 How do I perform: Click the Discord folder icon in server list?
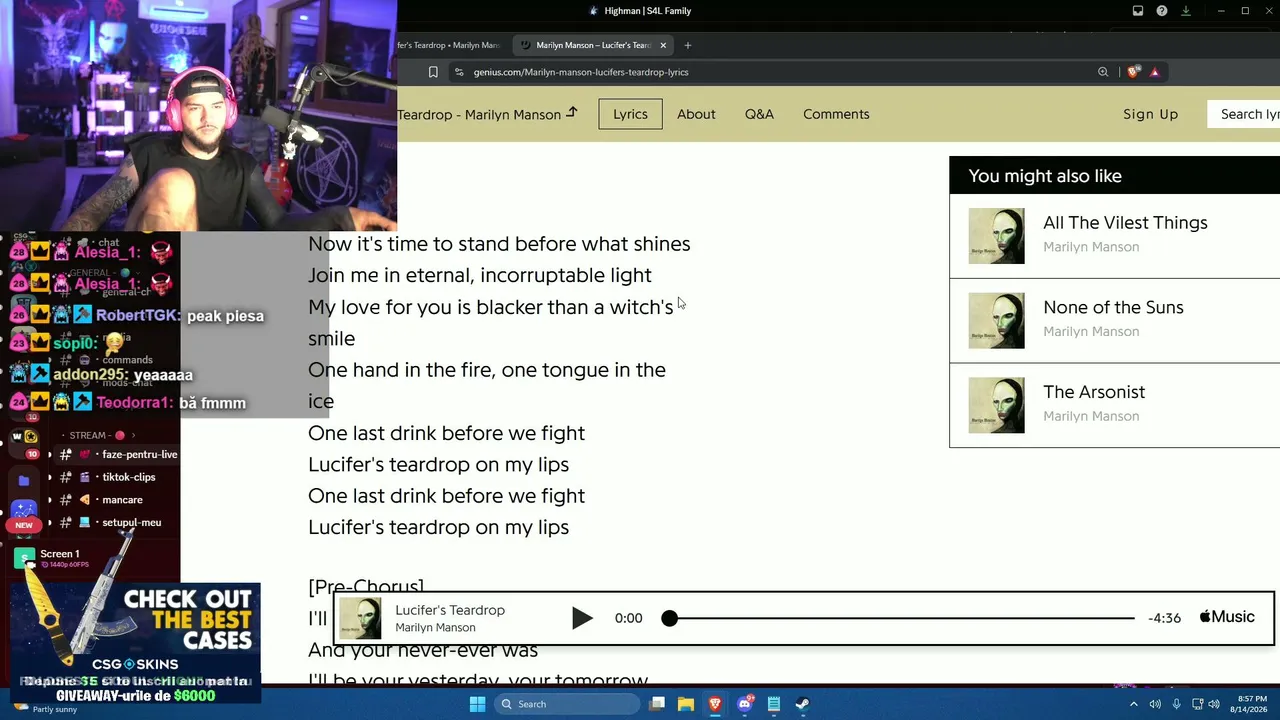coord(24,481)
